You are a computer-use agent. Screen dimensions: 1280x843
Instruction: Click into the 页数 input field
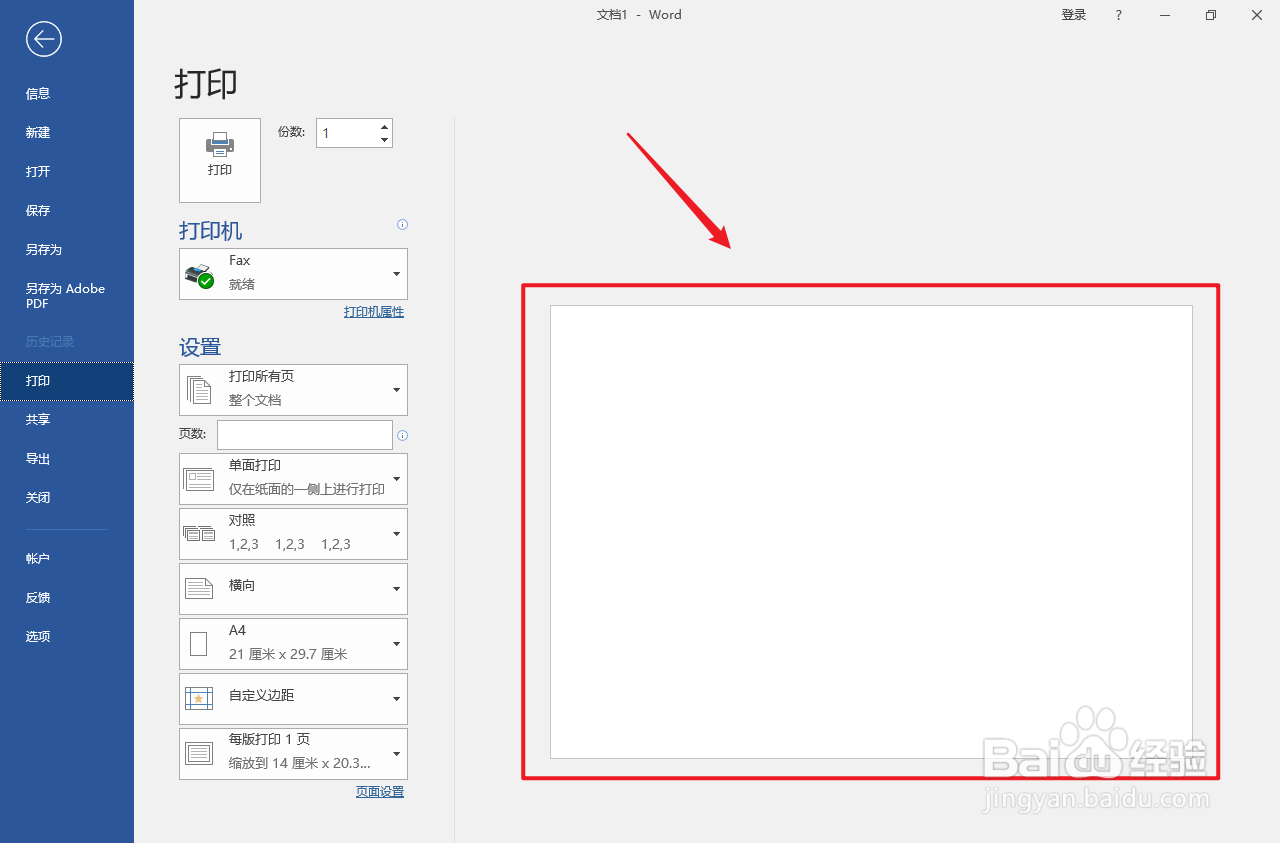[x=305, y=435]
